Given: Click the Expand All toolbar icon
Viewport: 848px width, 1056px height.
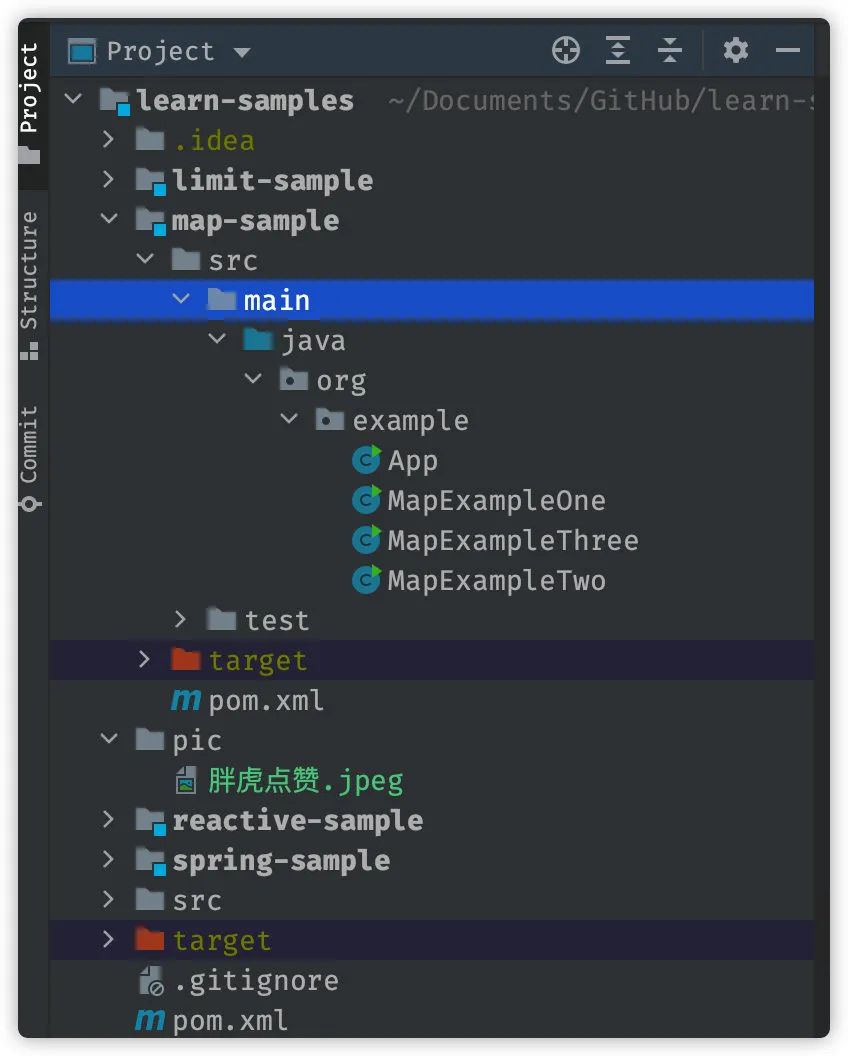Looking at the screenshot, I should pos(618,50).
